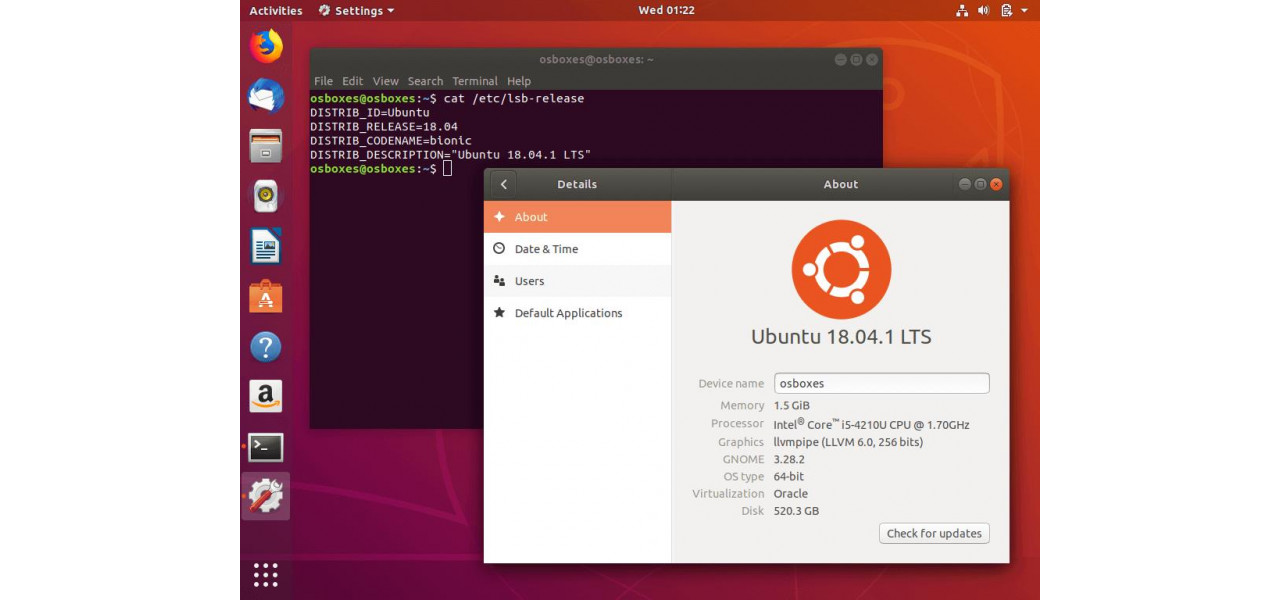Click the terminal line DISTRIB_CODENAME=bionic
Viewport: 1280px width, 600px height.
pos(391,141)
